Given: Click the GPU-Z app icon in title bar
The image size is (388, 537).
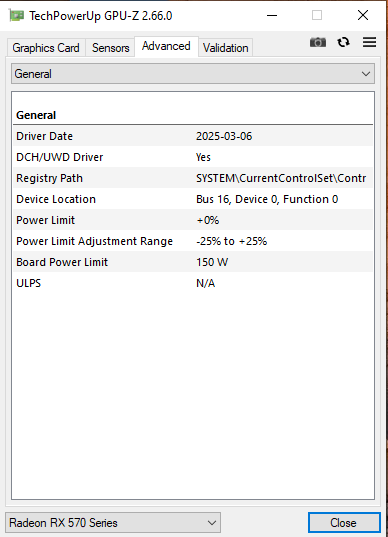Looking at the screenshot, I should (x=16, y=16).
